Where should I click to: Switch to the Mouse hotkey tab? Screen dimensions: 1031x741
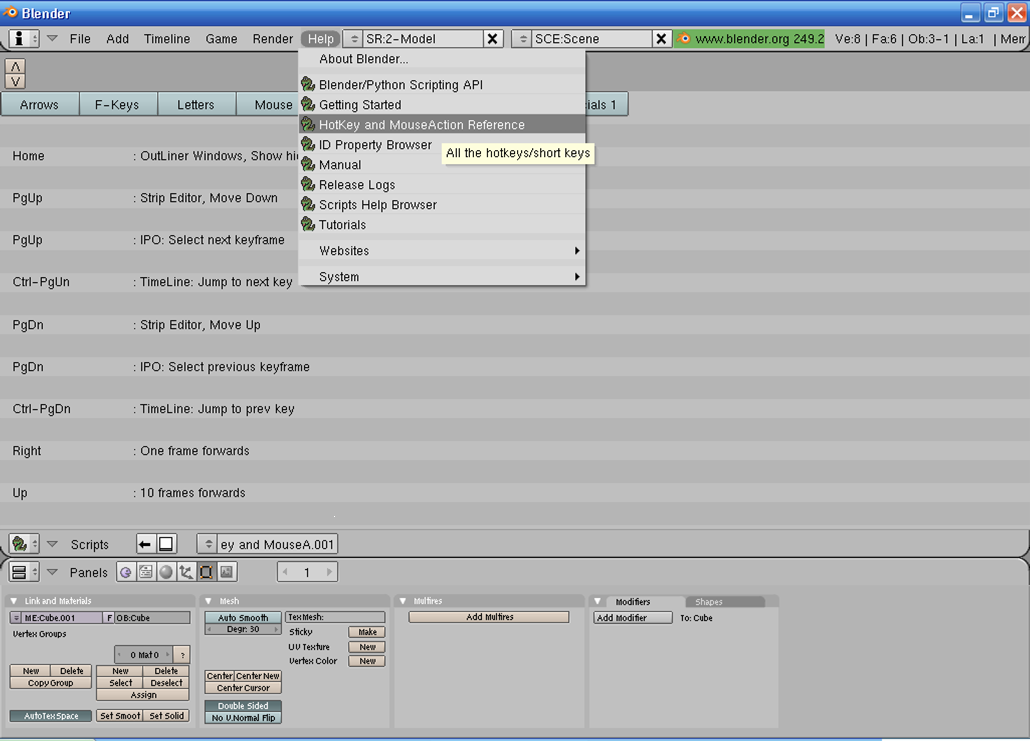pos(269,105)
